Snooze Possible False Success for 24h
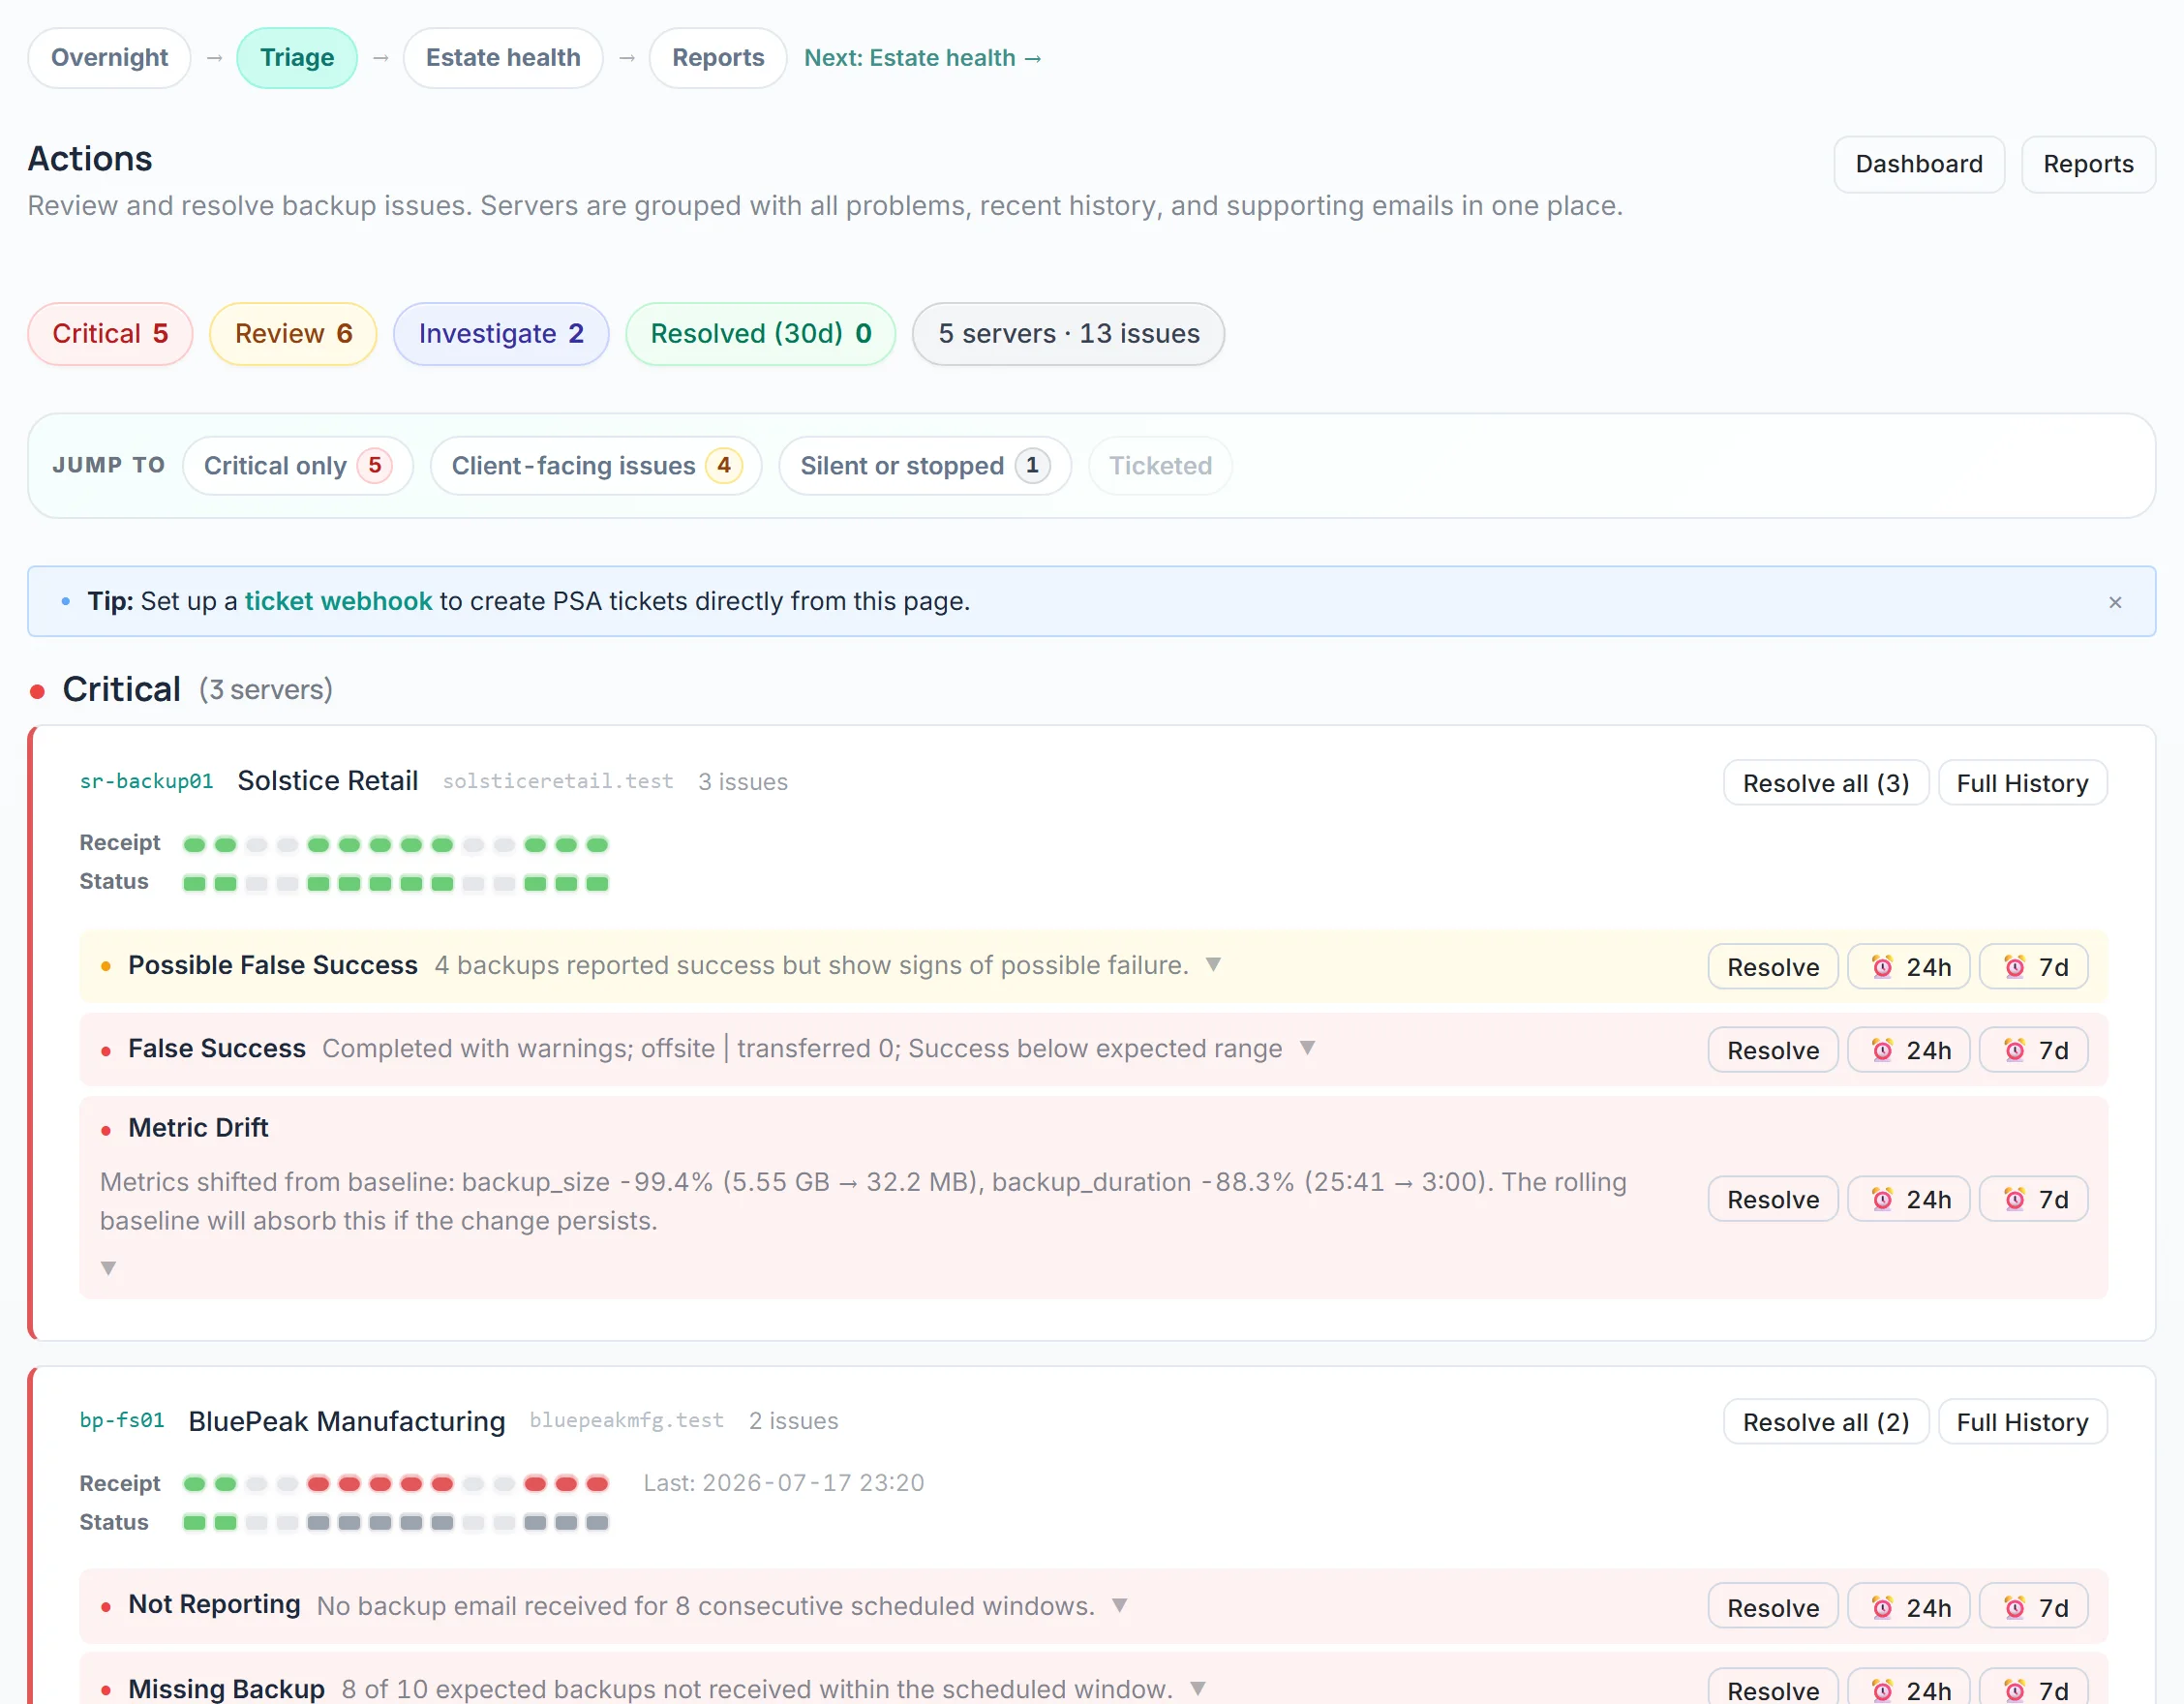 pyautogui.click(x=1908, y=967)
